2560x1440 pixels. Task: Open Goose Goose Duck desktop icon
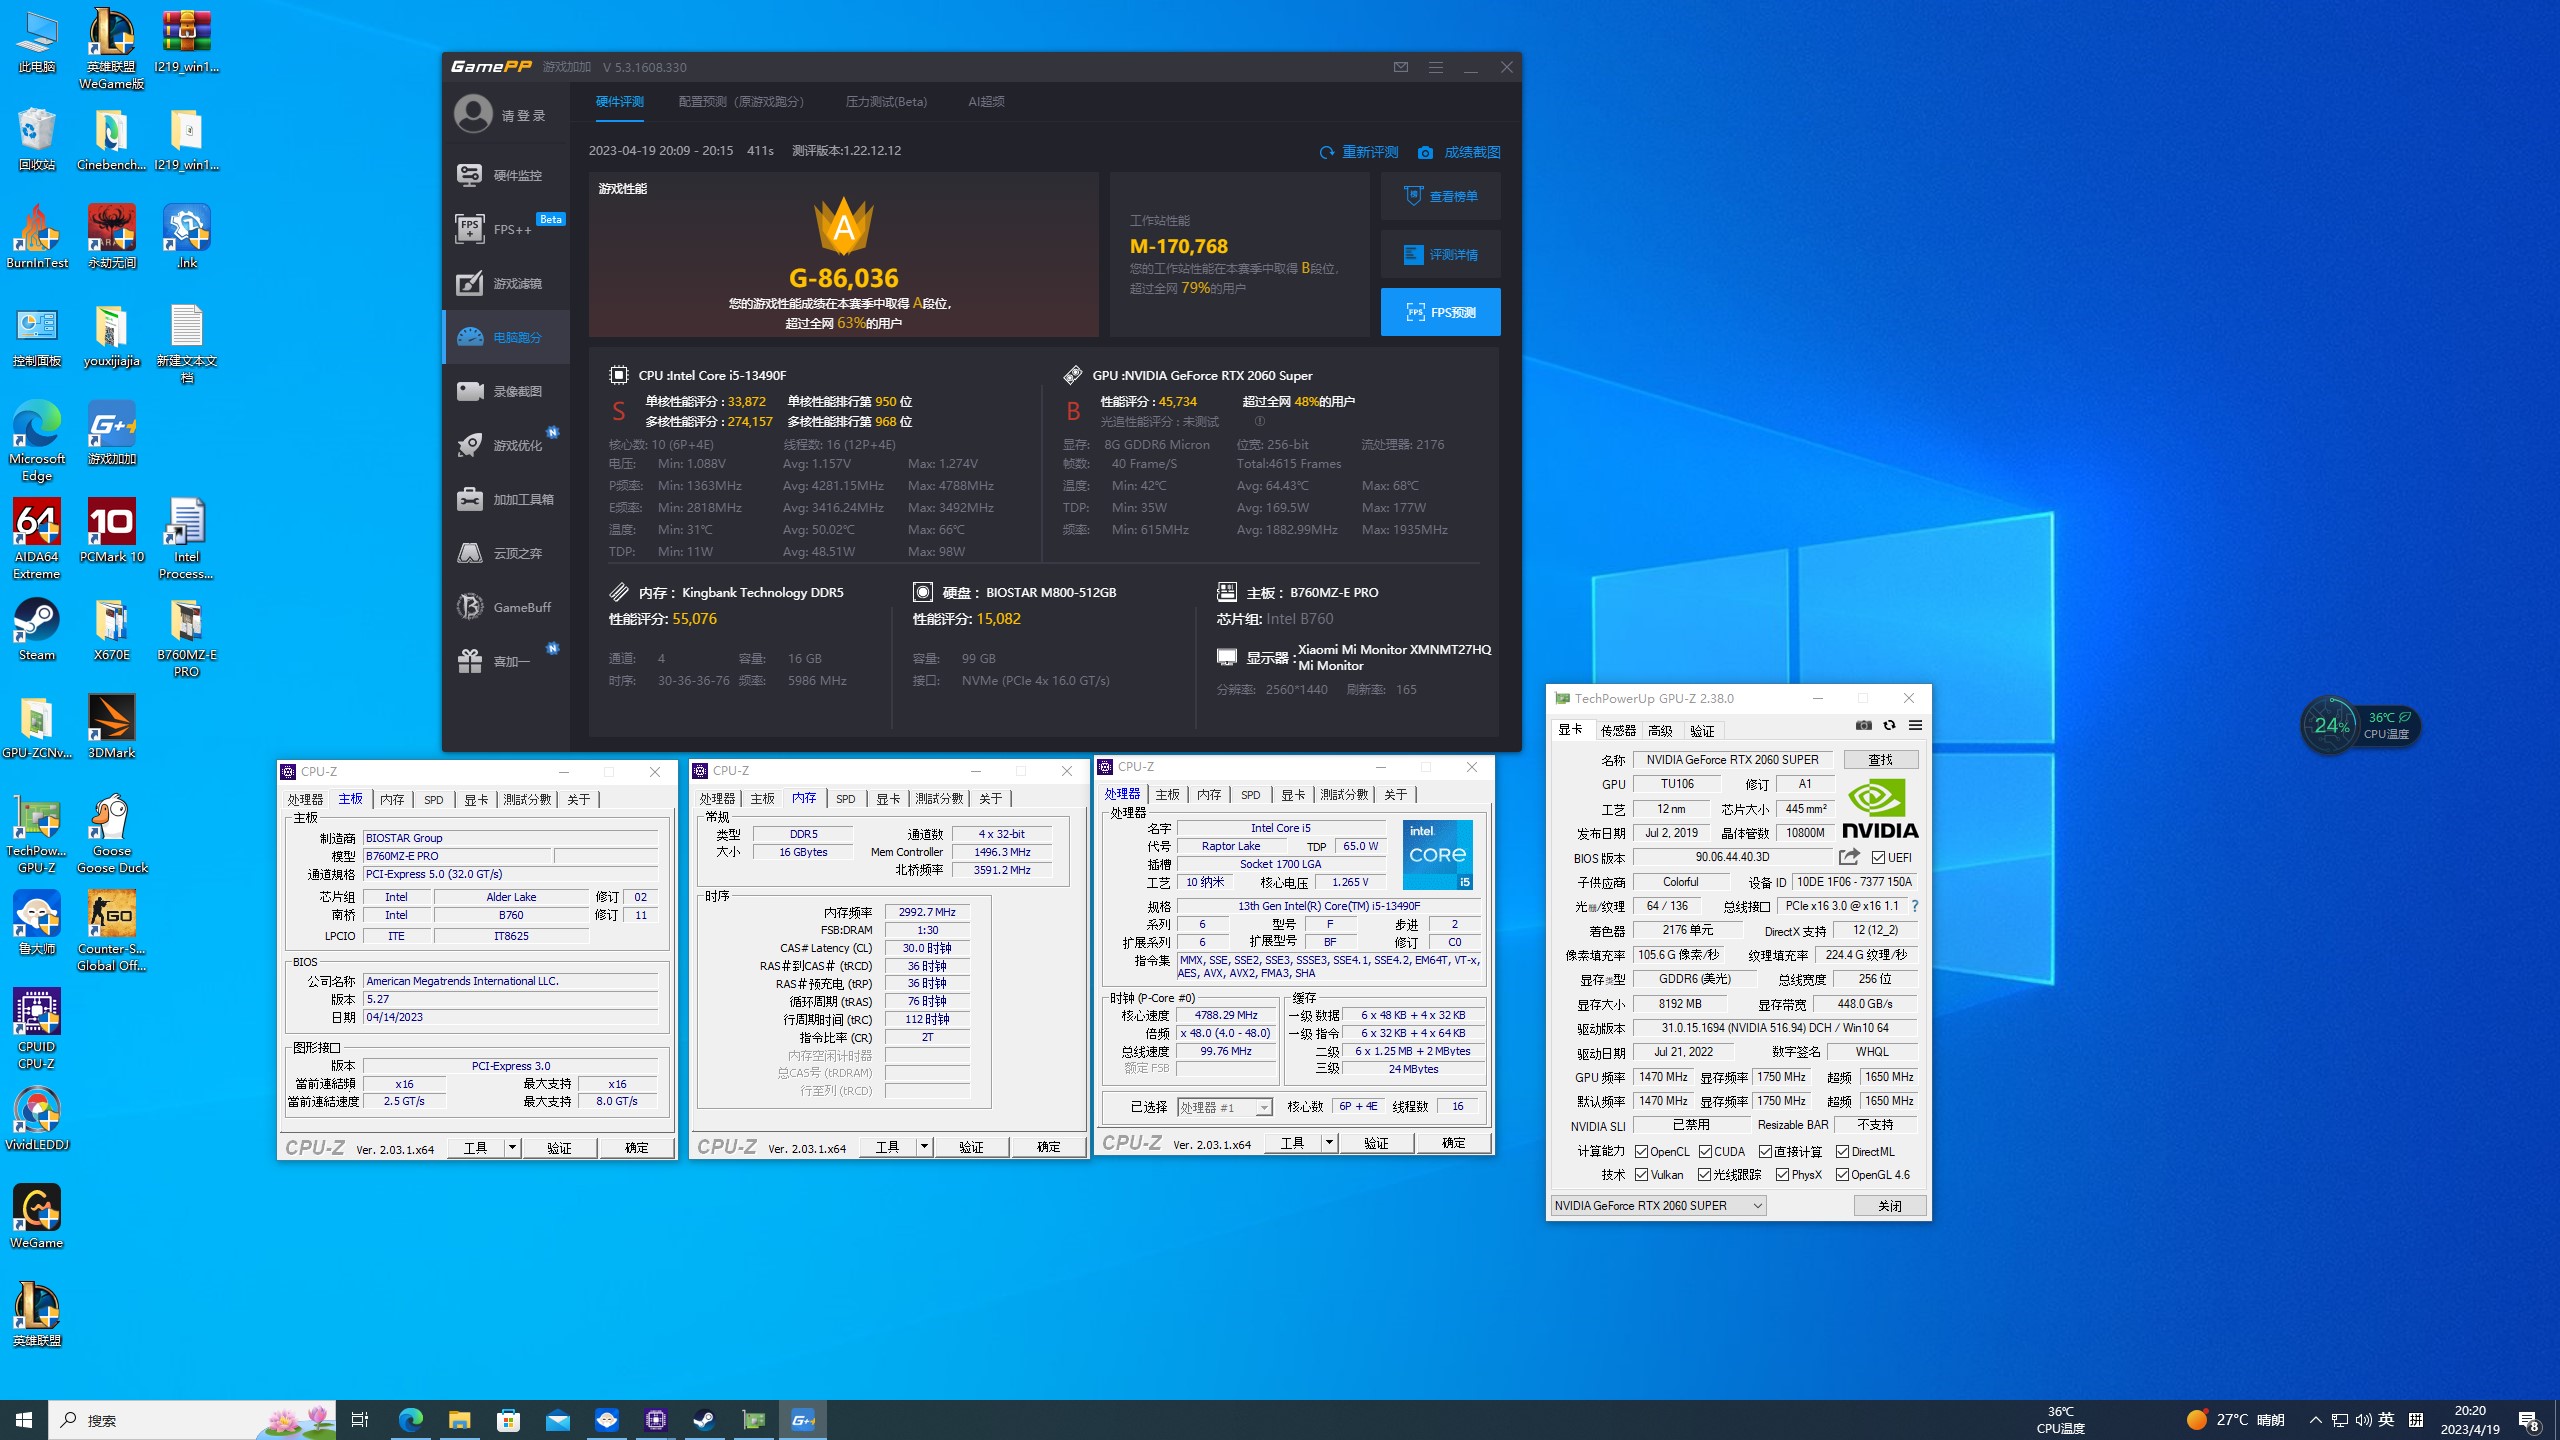coord(111,834)
